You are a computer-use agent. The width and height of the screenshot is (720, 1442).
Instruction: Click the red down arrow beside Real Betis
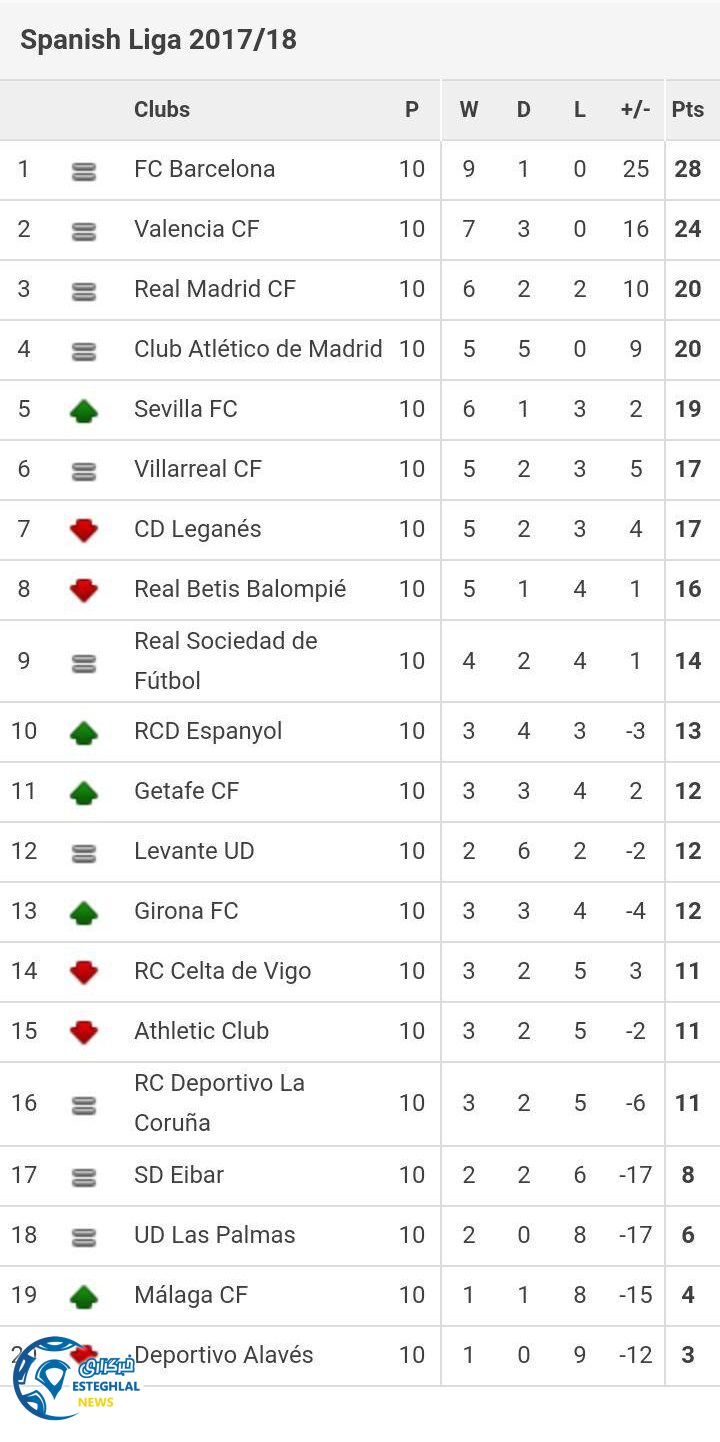(x=84, y=590)
